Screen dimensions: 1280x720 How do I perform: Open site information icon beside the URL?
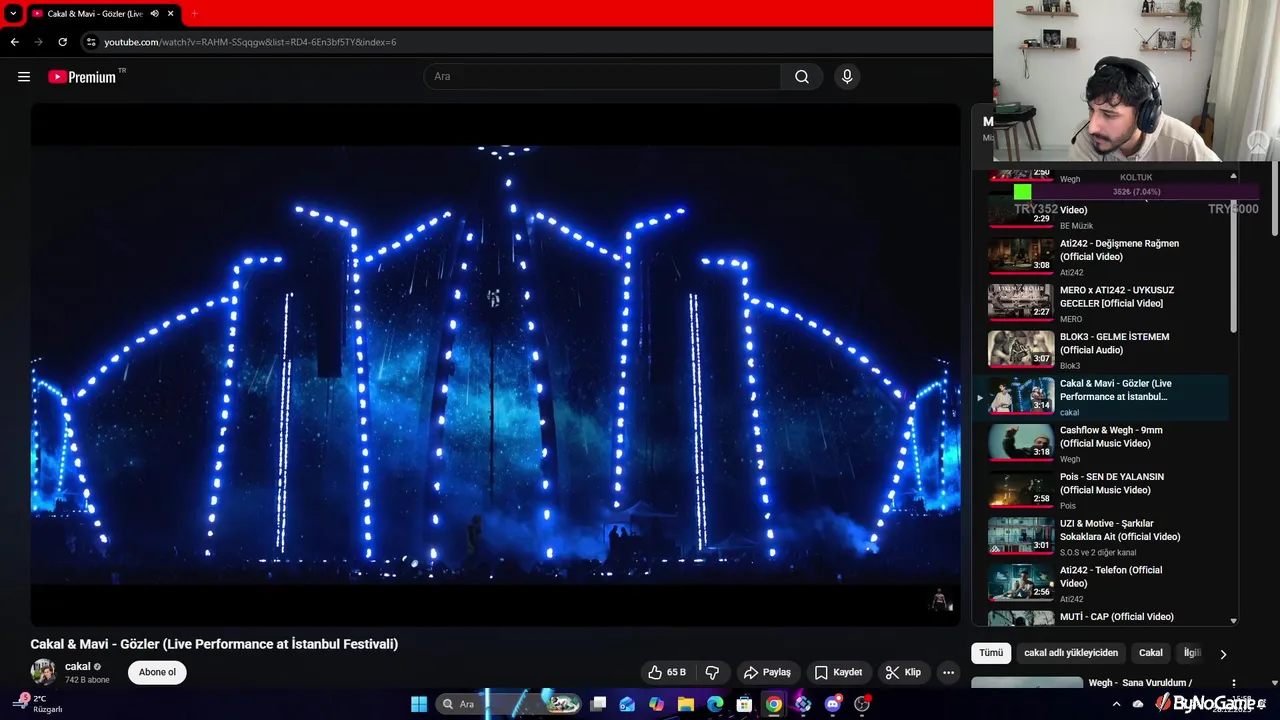[91, 42]
